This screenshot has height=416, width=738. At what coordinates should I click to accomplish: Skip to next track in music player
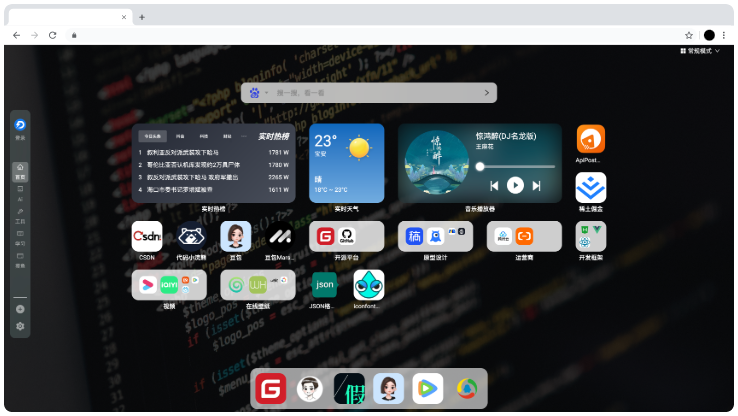click(x=537, y=186)
